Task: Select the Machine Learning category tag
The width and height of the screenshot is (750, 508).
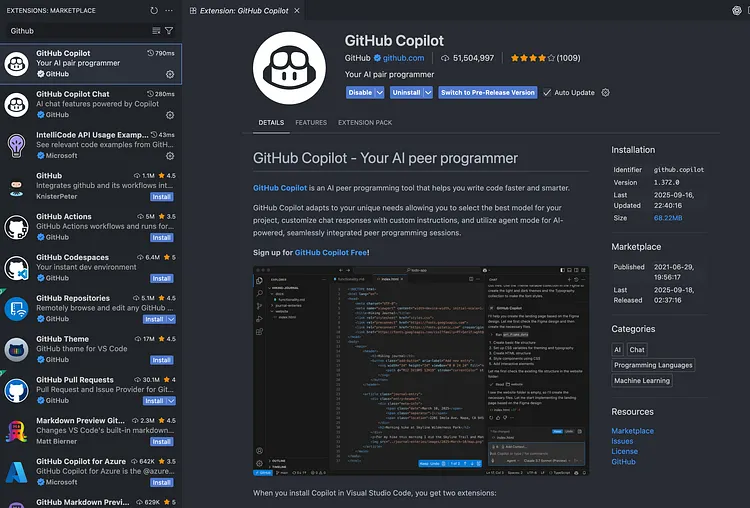Action: 642,380
